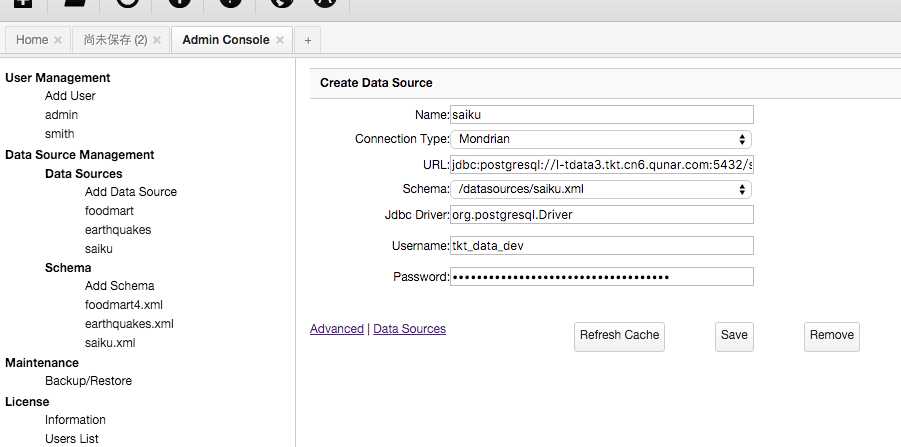
Task: Expand the Schema dropdown
Action: point(601,189)
